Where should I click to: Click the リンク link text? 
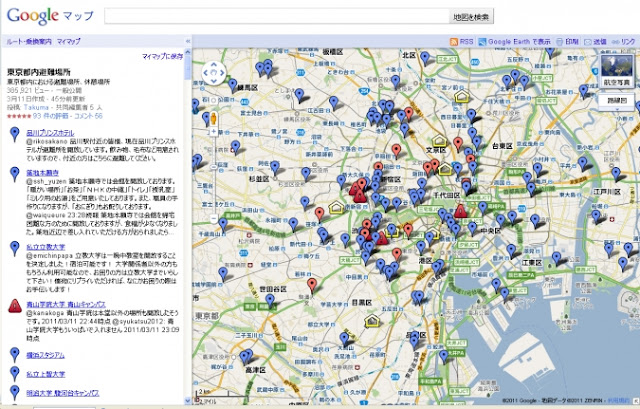click(x=628, y=42)
